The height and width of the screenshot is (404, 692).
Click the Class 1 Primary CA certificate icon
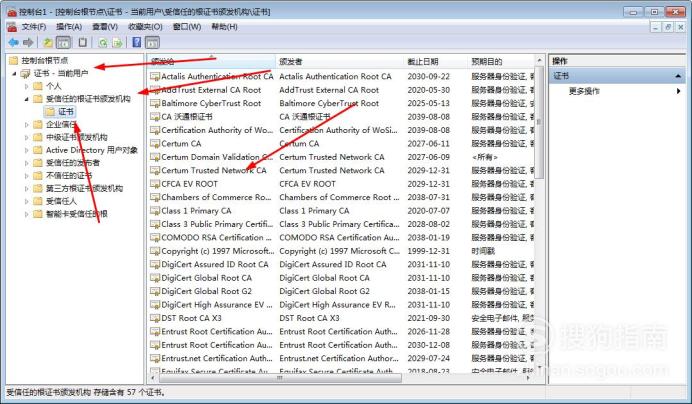(x=154, y=211)
